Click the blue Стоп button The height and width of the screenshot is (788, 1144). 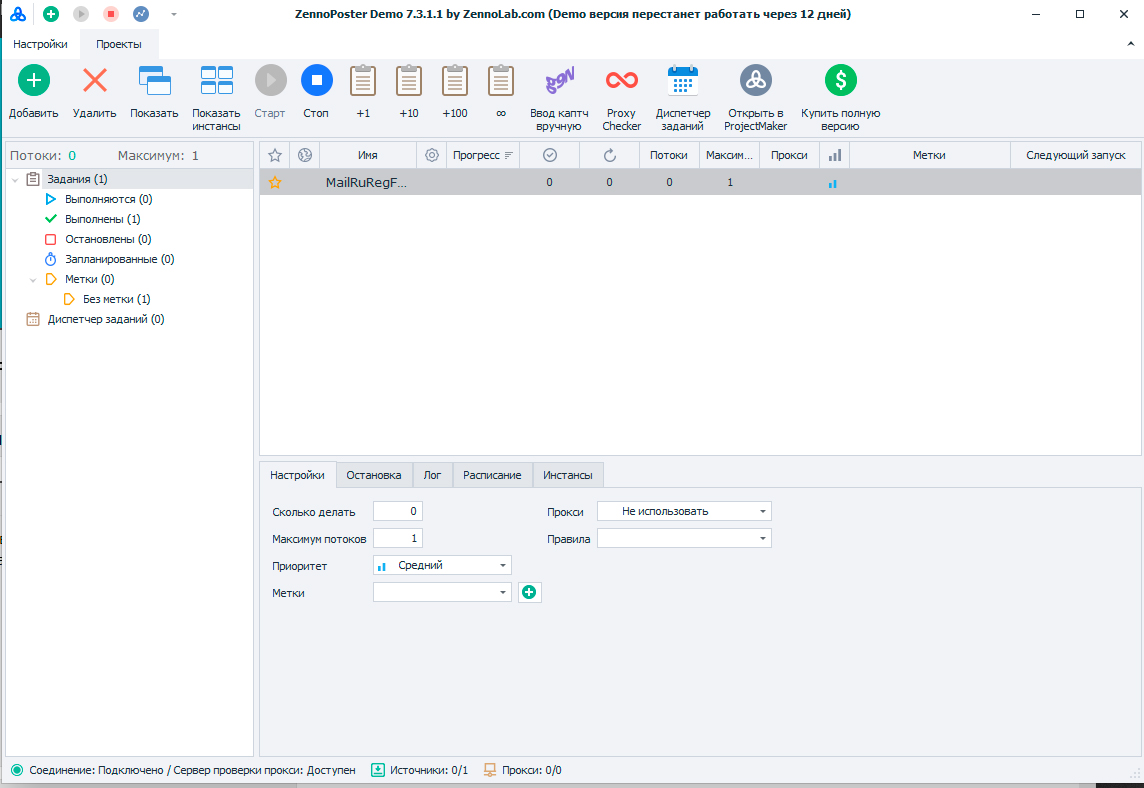click(317, 80)
